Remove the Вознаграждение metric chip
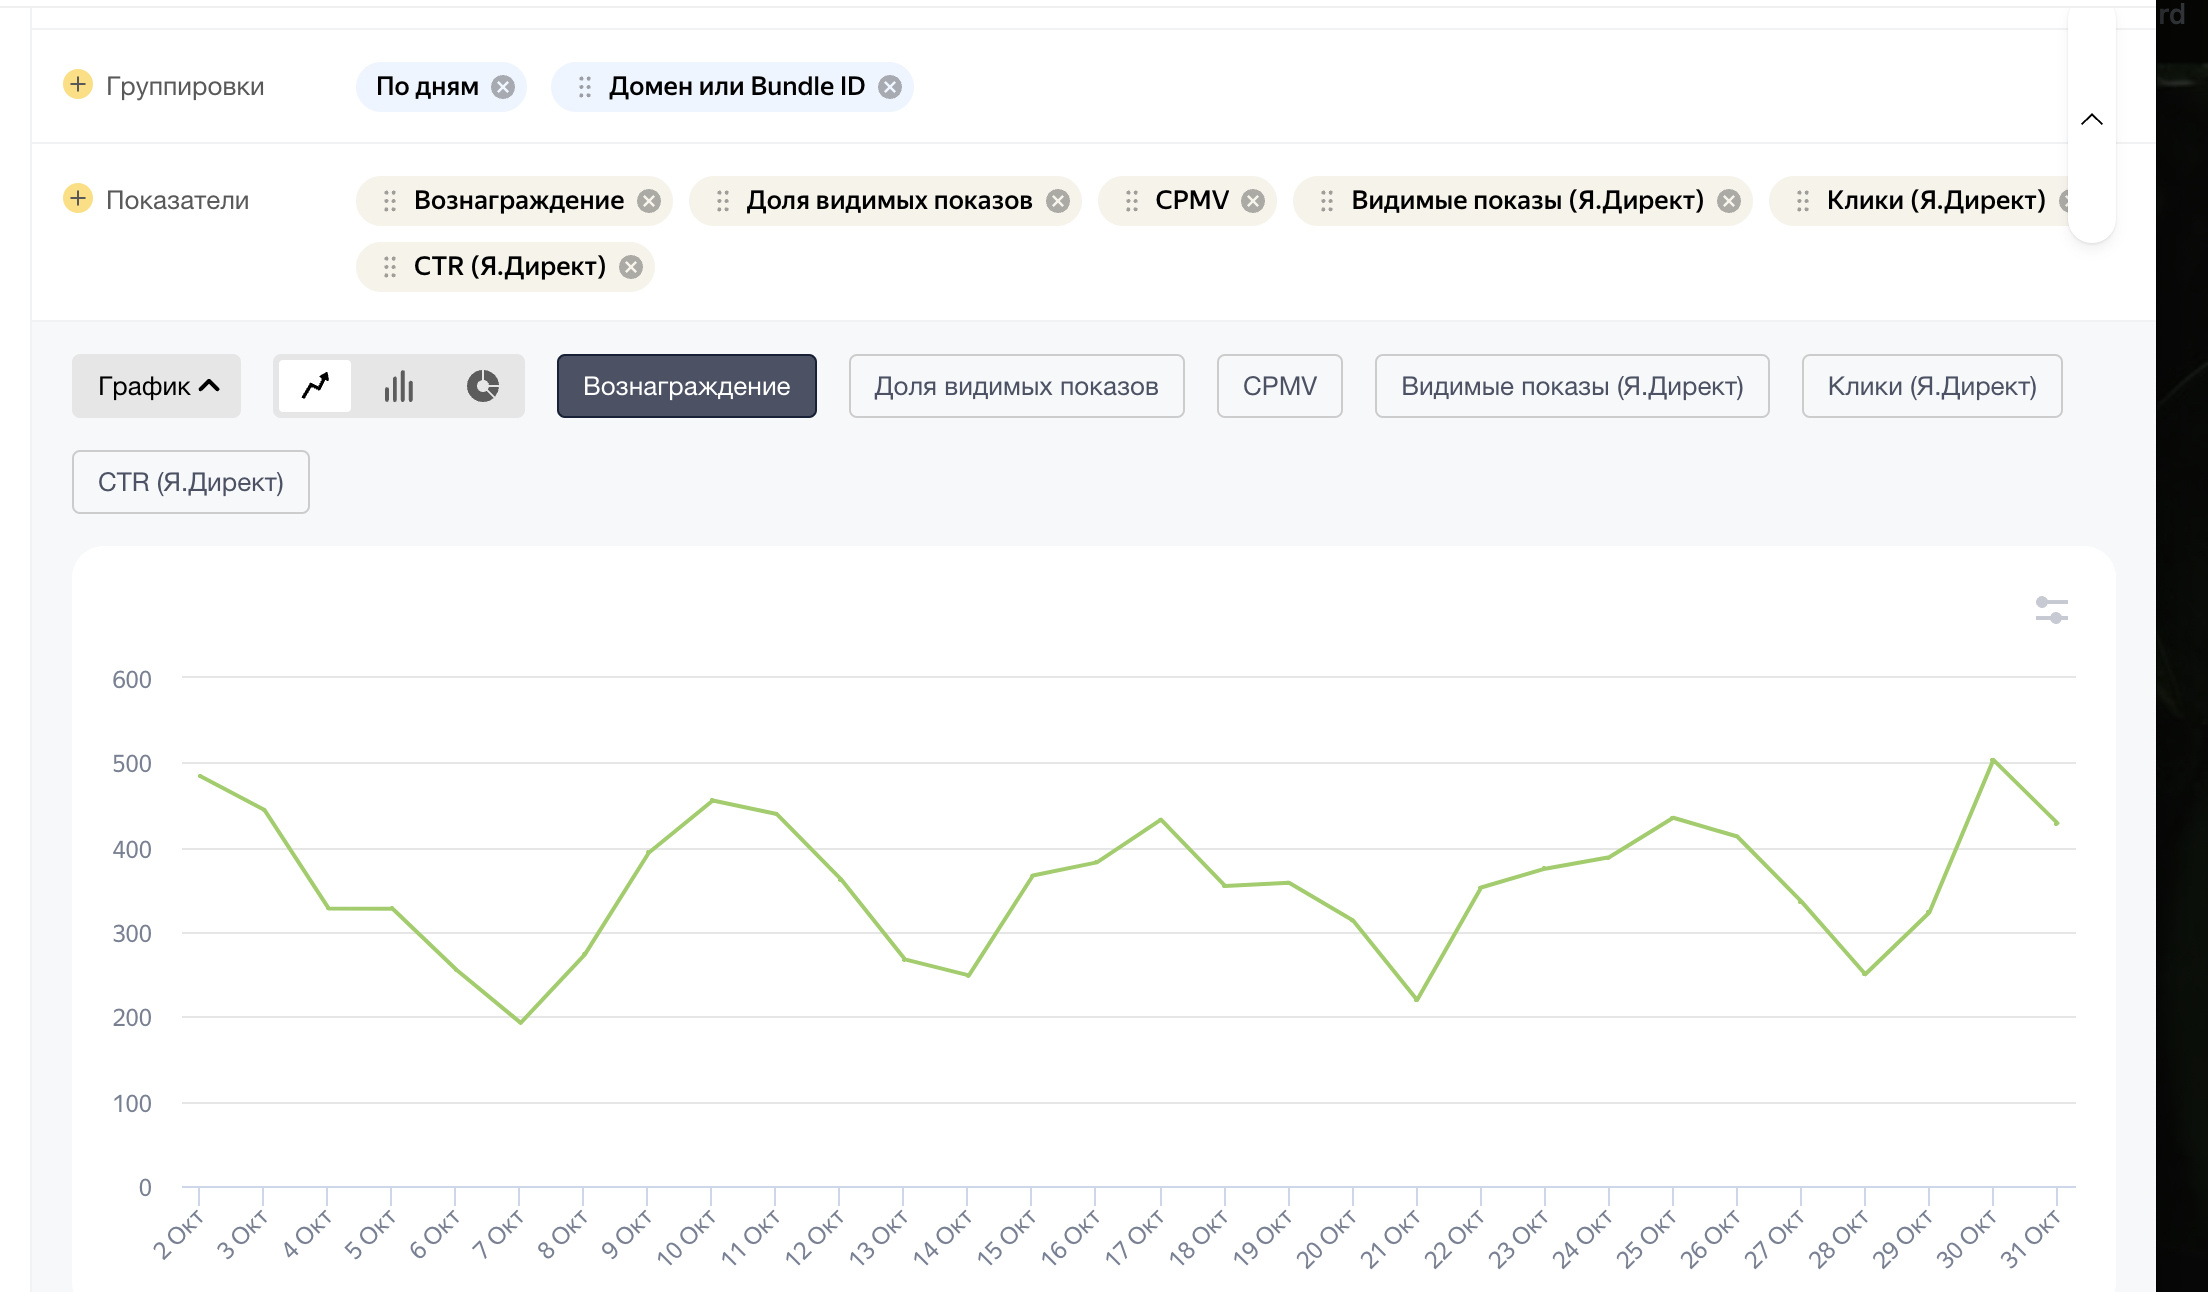 click(649, 201)
